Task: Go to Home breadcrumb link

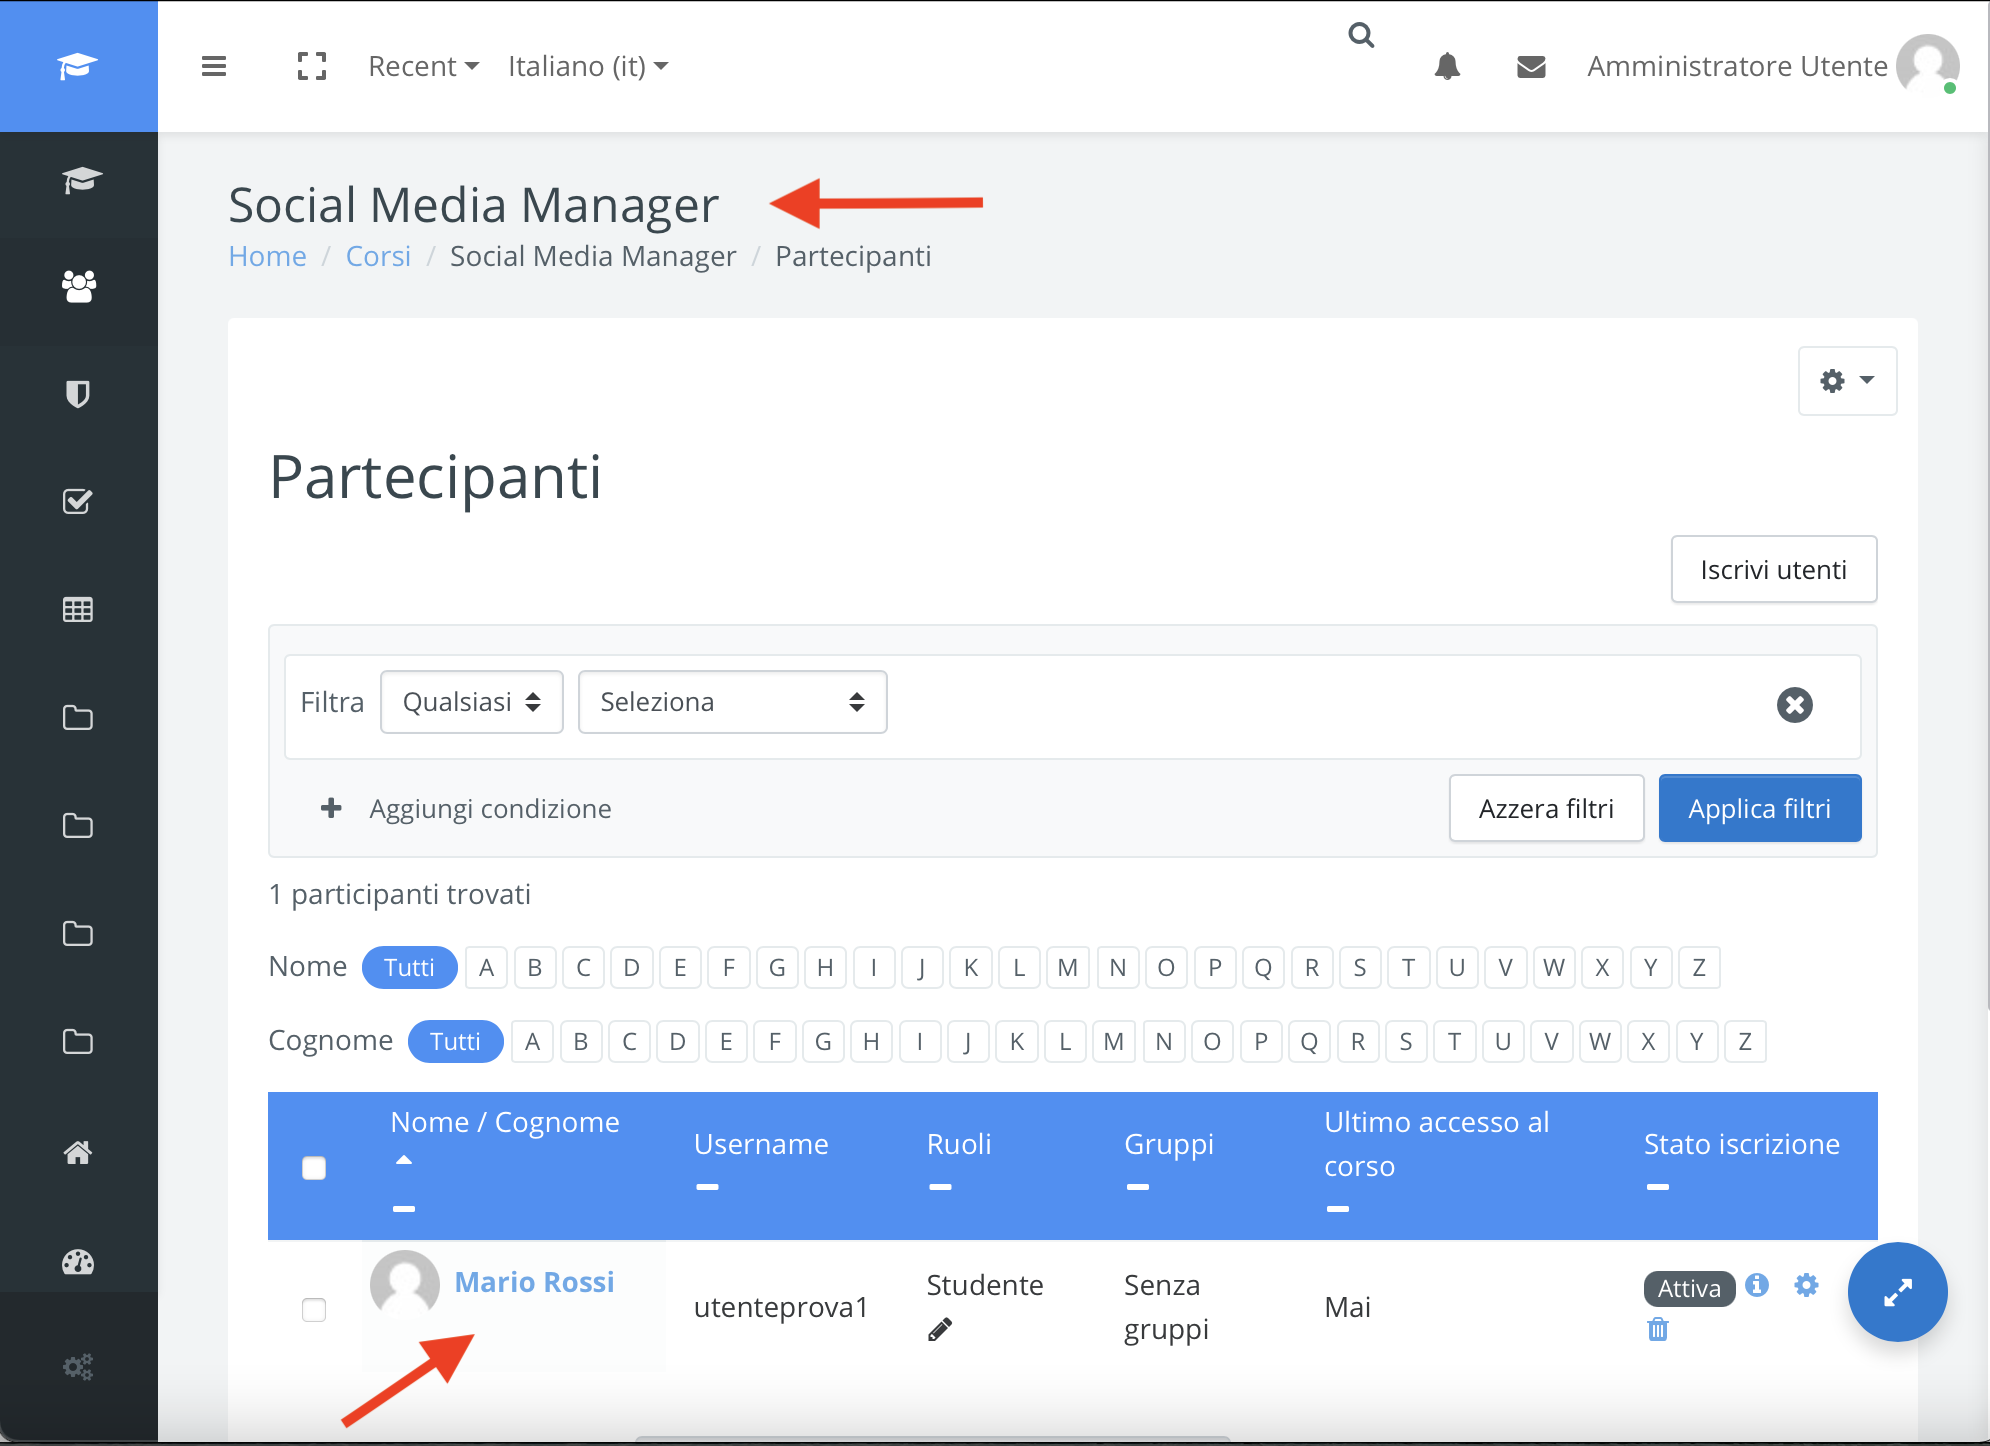Action: click(x=267, y=256)
